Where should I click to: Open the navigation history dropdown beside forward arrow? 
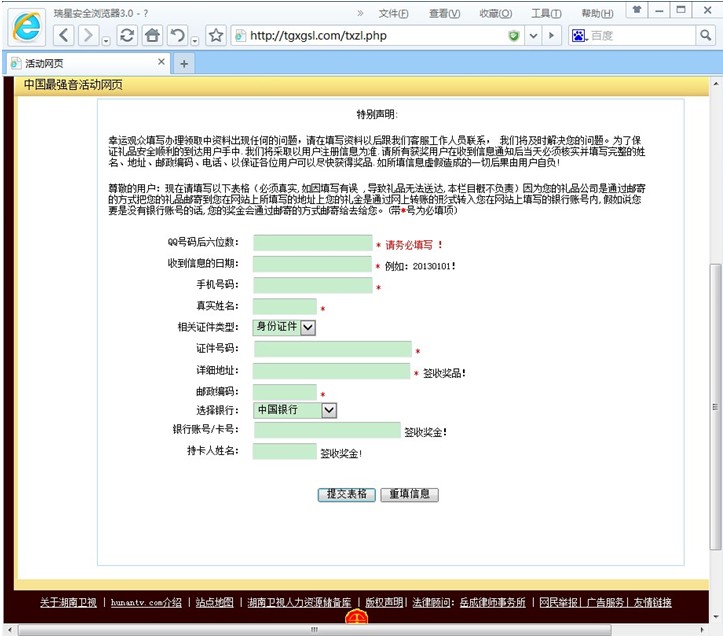(106, 41)
